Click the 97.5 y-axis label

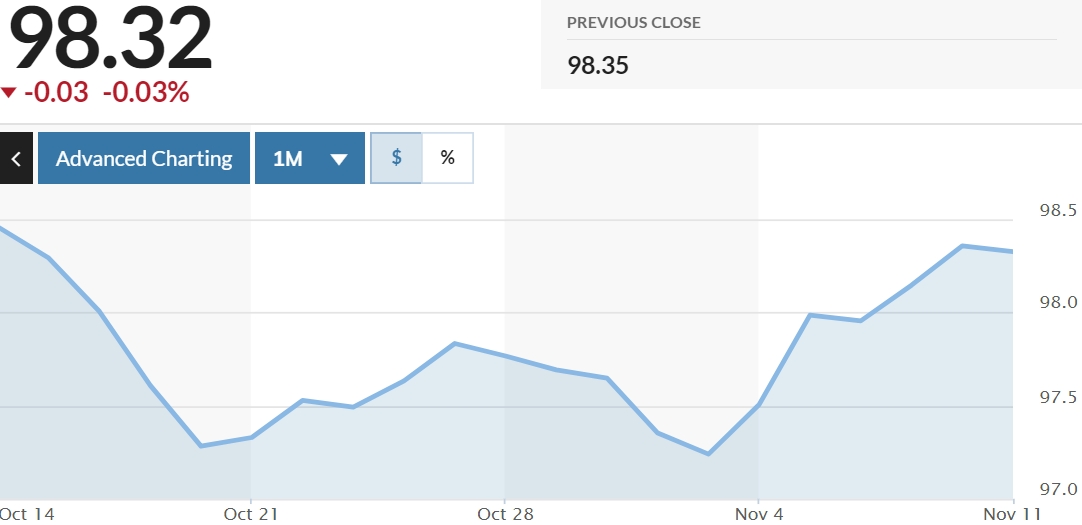1058,397
